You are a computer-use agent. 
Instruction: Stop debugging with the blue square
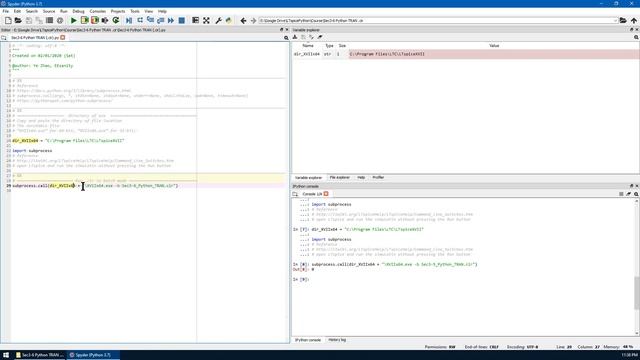click(182, 20)
